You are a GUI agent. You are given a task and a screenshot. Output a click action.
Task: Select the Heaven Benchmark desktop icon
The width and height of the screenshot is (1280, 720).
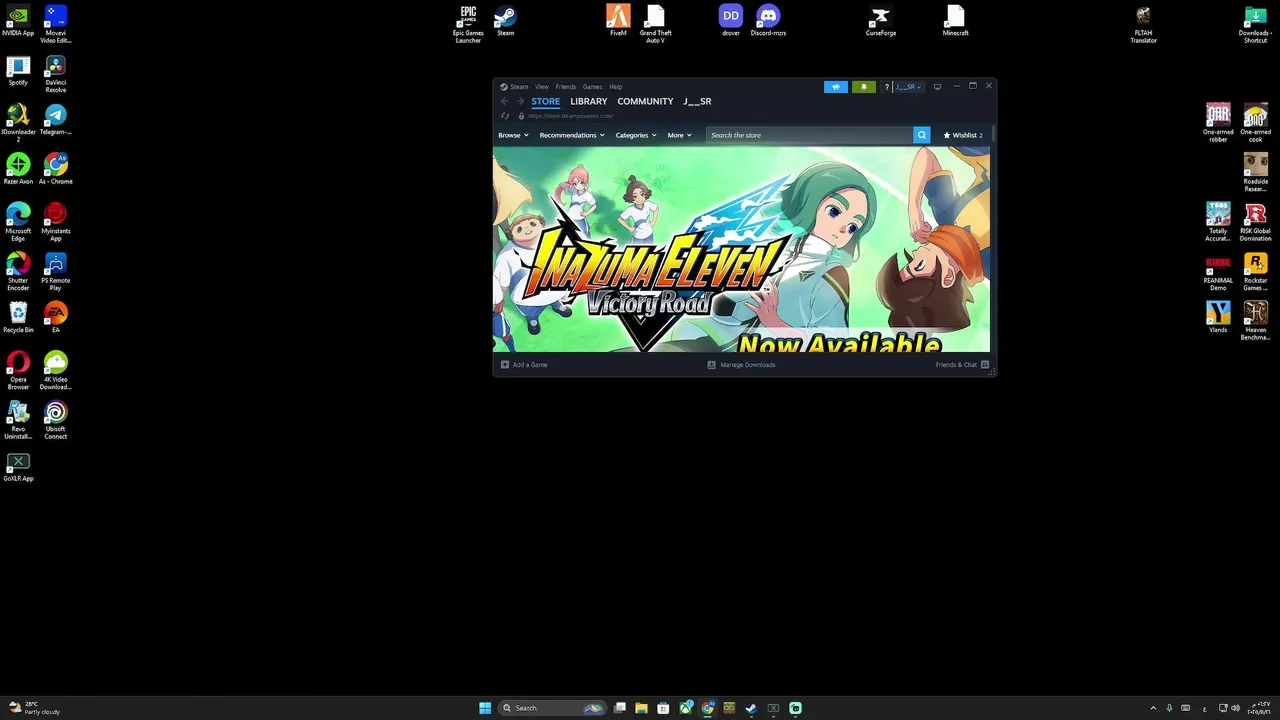coord(1255,321)
